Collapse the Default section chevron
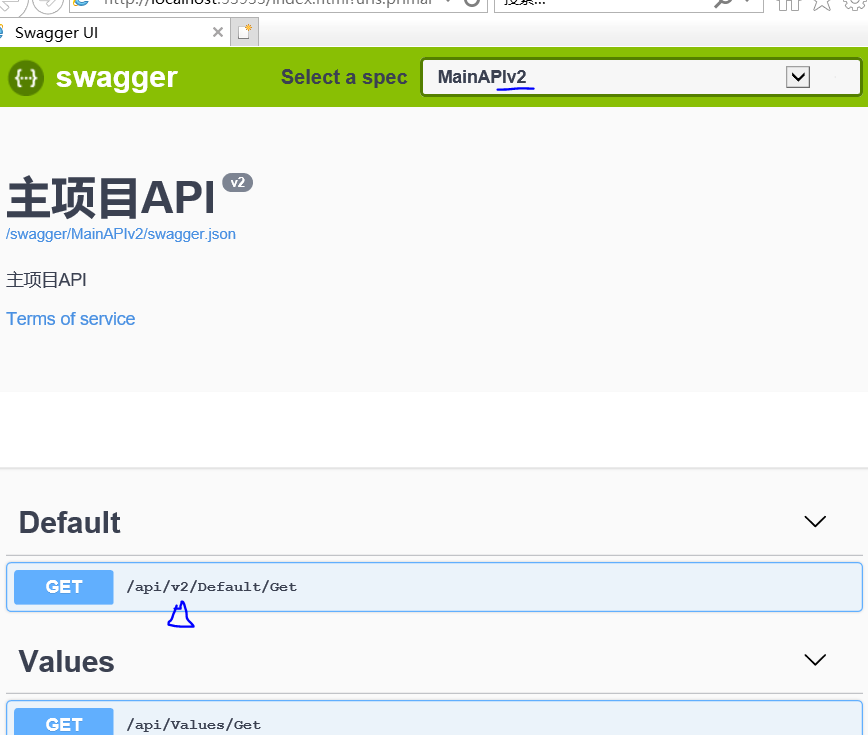 815,521
